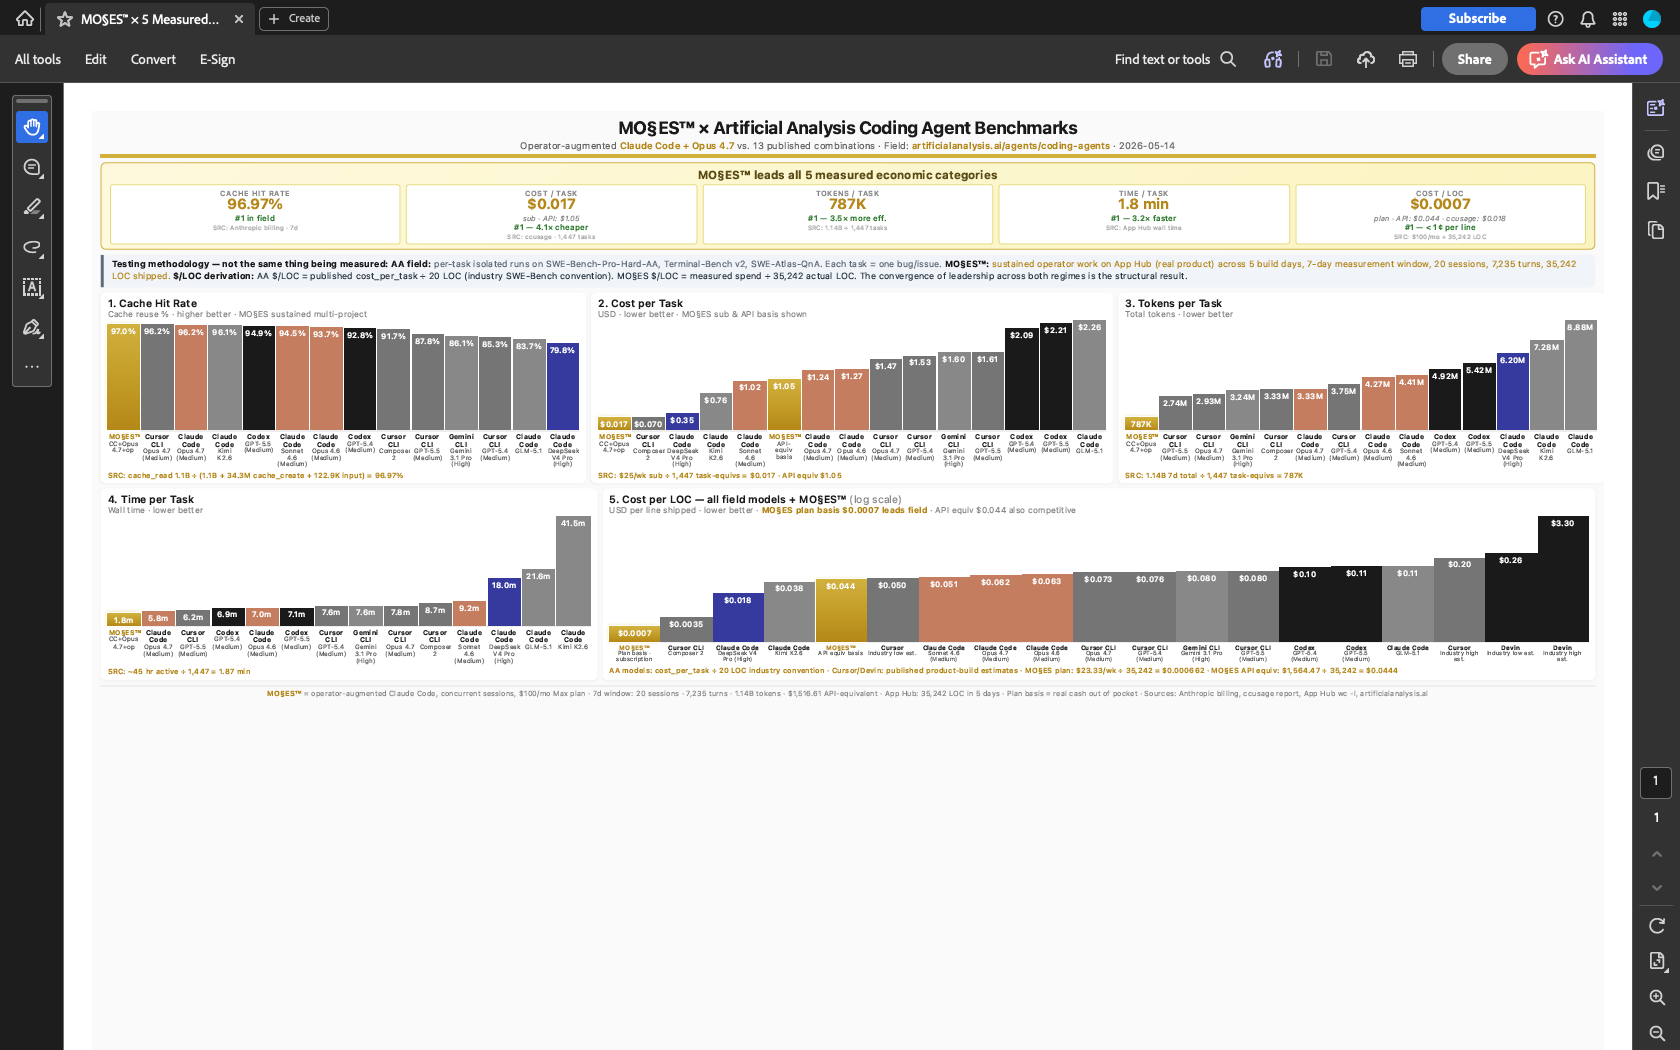Click Find text or tools search

coord(1176,59)
